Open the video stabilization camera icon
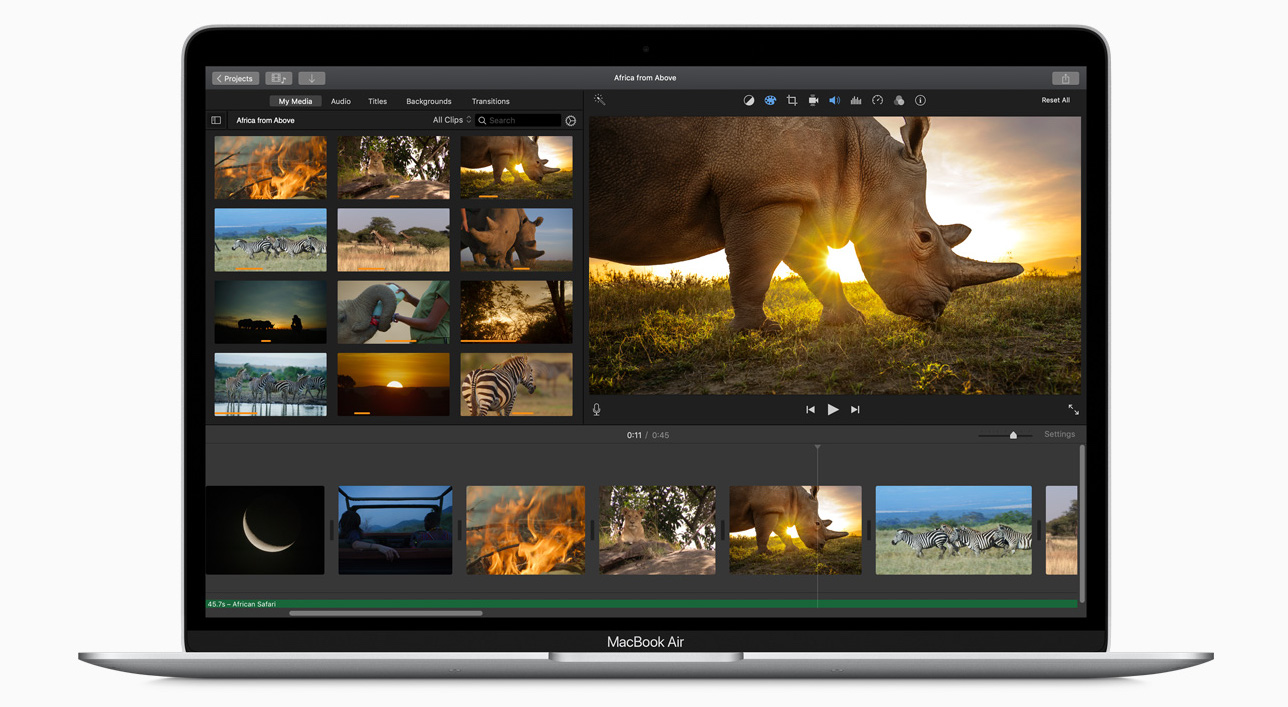Screen dimensions: 1288x707 813,100
